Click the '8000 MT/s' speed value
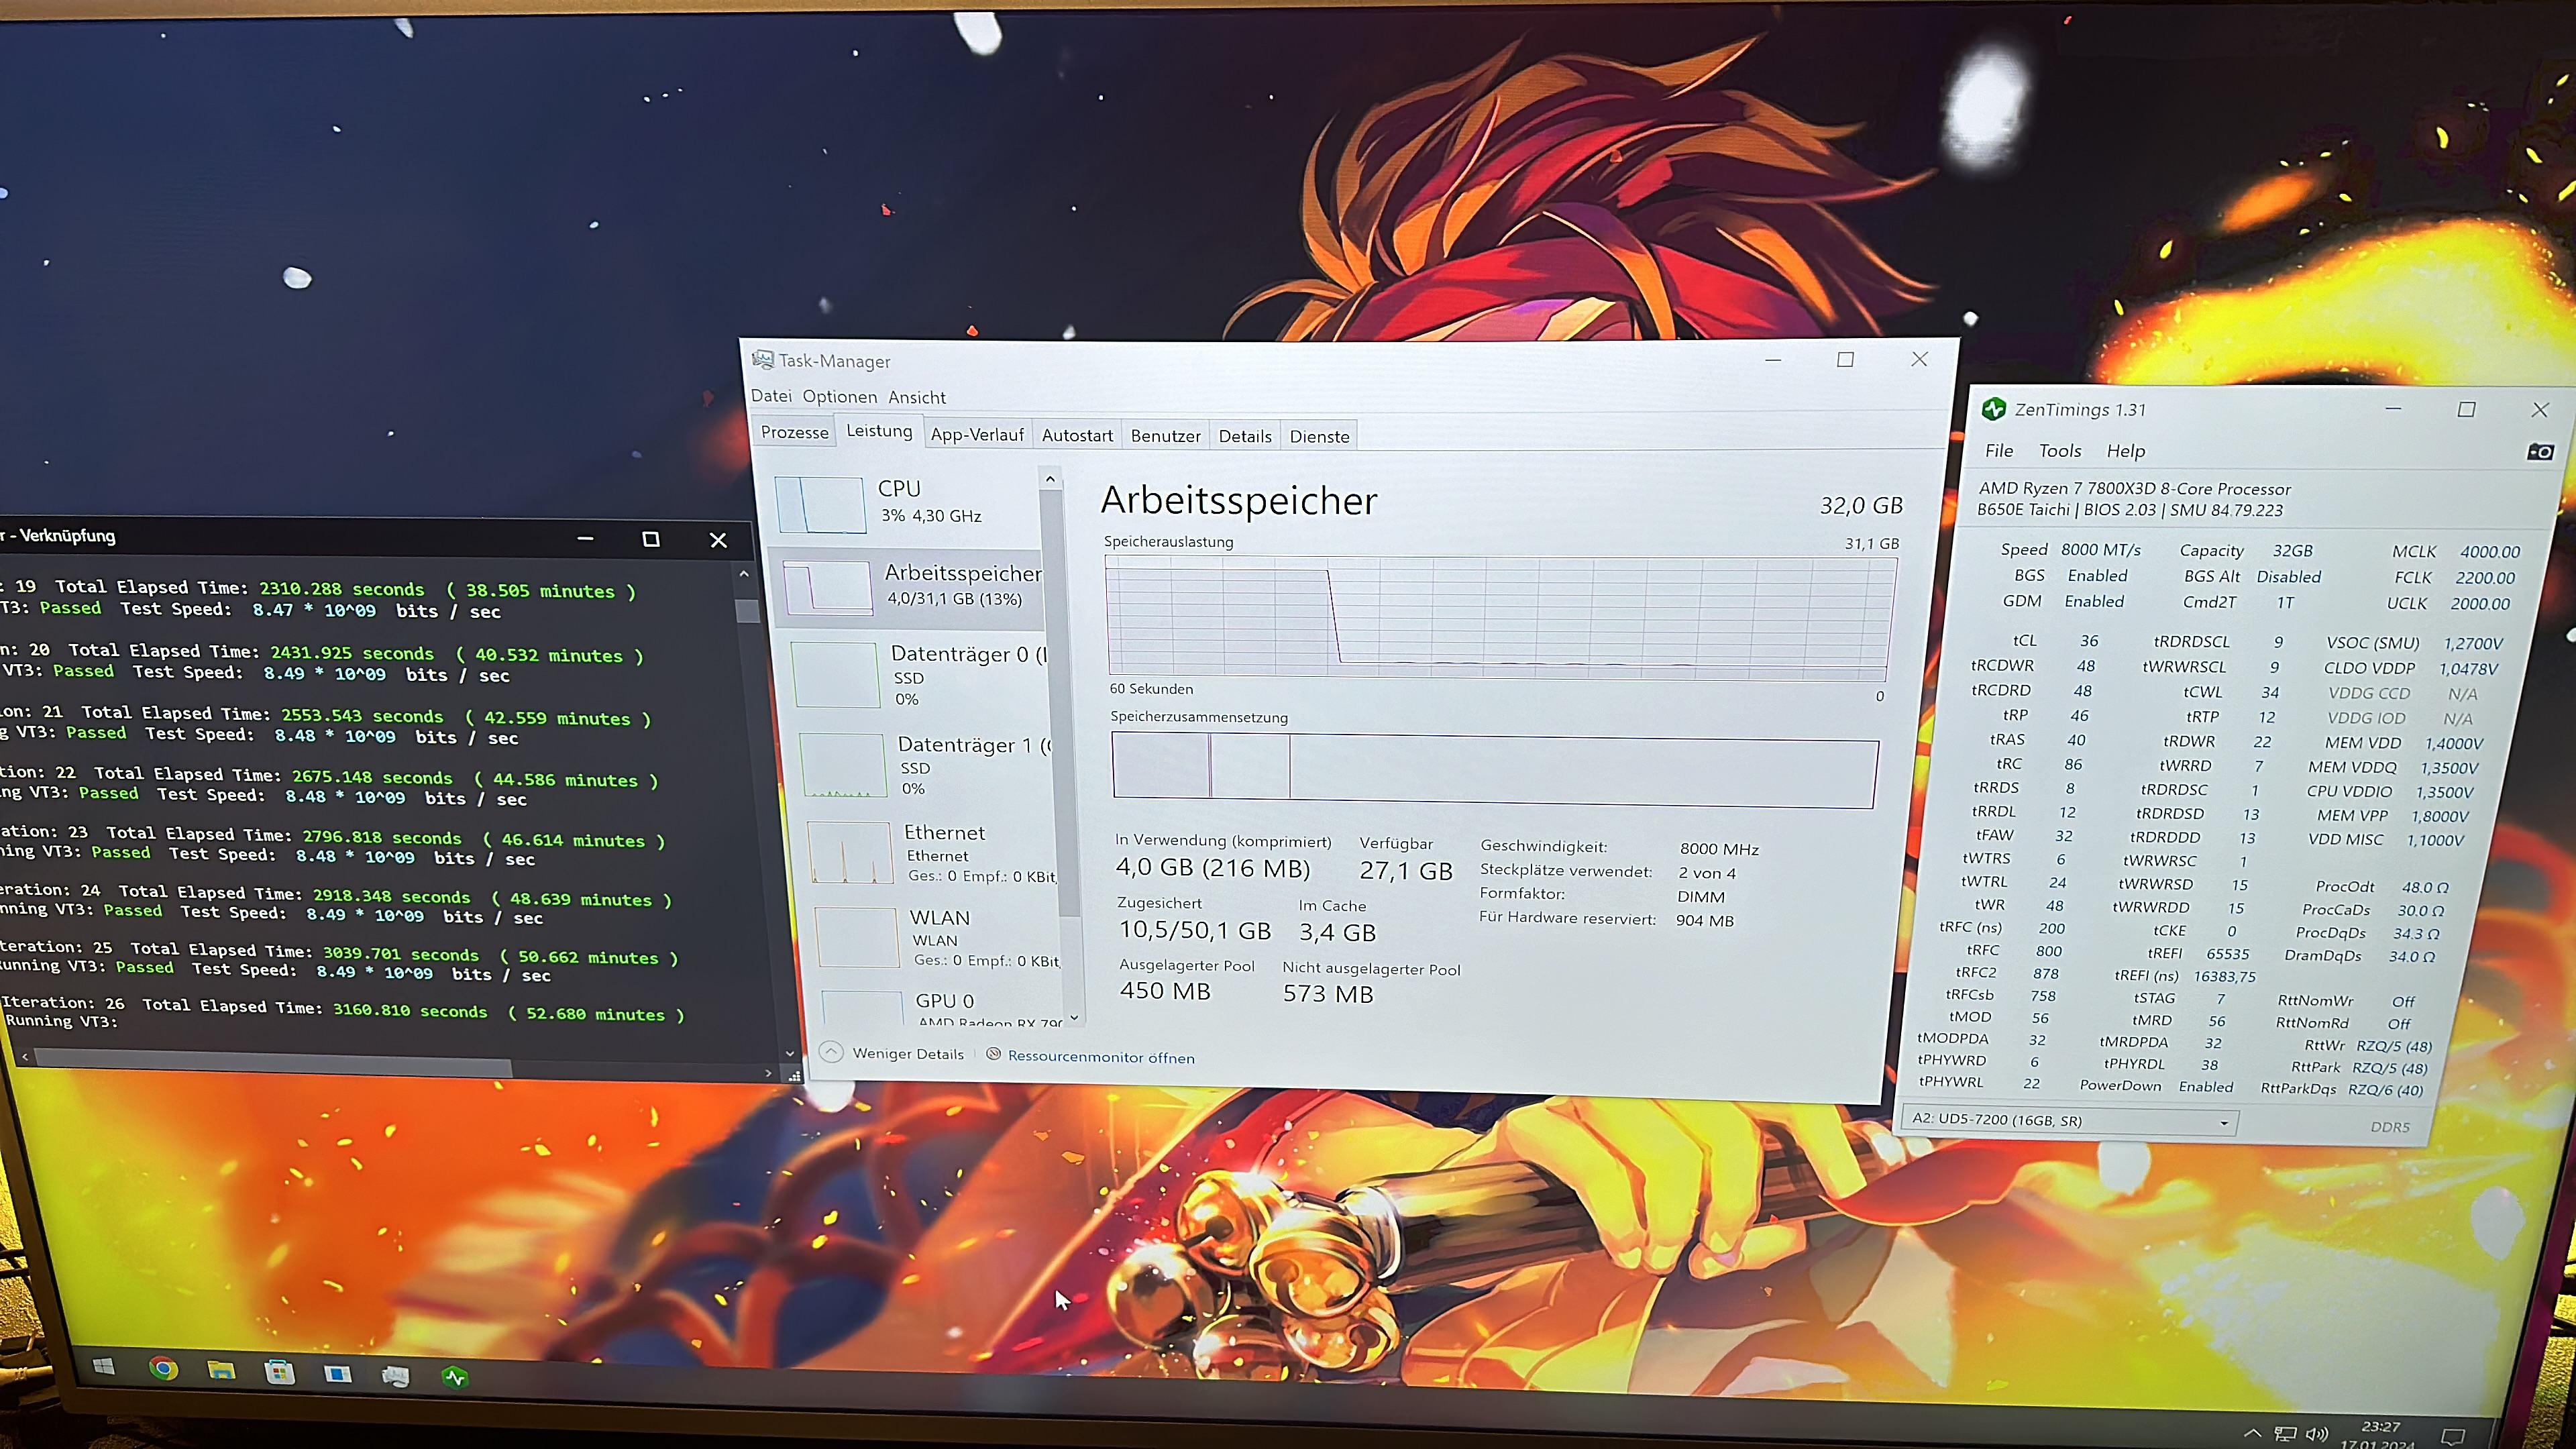 click(2100, 550)
